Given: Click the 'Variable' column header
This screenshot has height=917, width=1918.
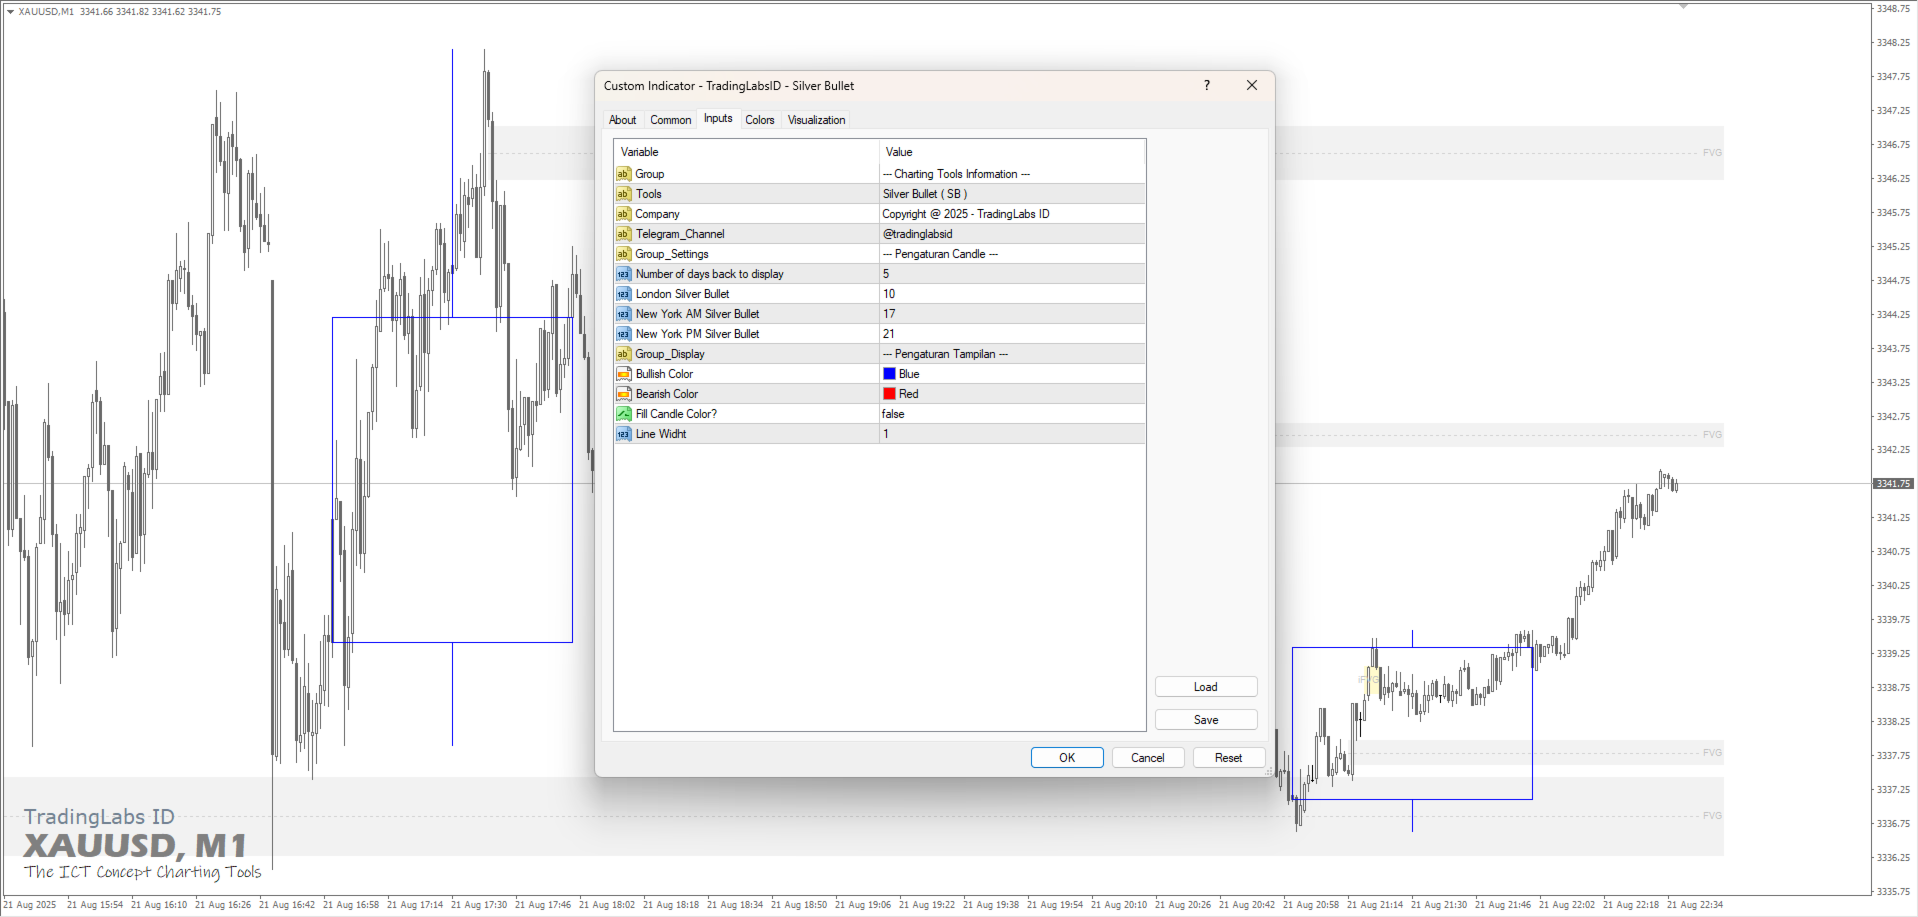Looking at the screenshot, I should pos(746,152).
